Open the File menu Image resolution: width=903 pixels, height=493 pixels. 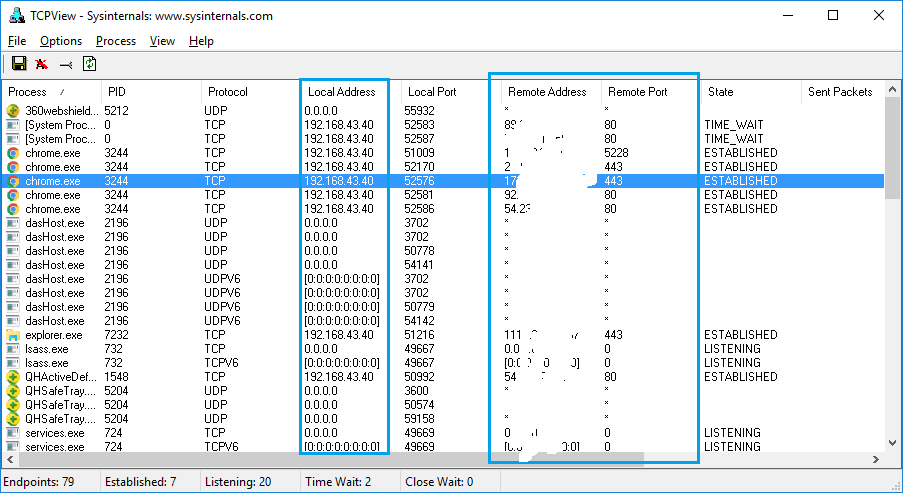point(17,41)
